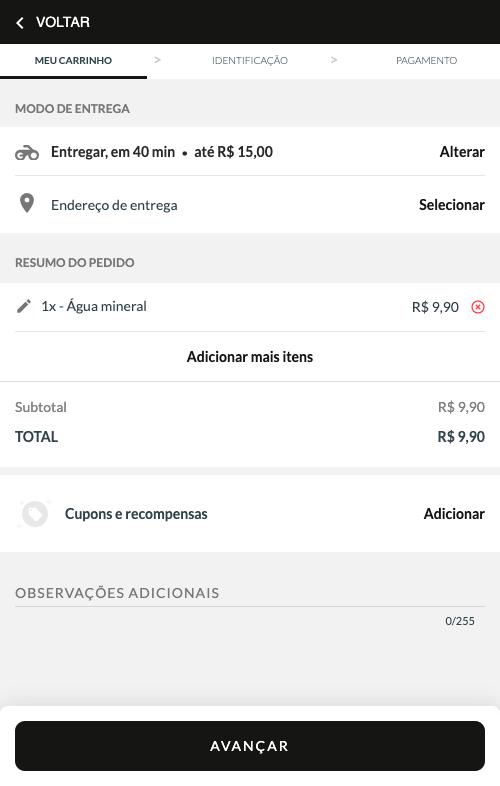The width and height of the screenshot is (500, 786).
Task: Click the Endereço de entrega row text
Action: click(114, 205)
